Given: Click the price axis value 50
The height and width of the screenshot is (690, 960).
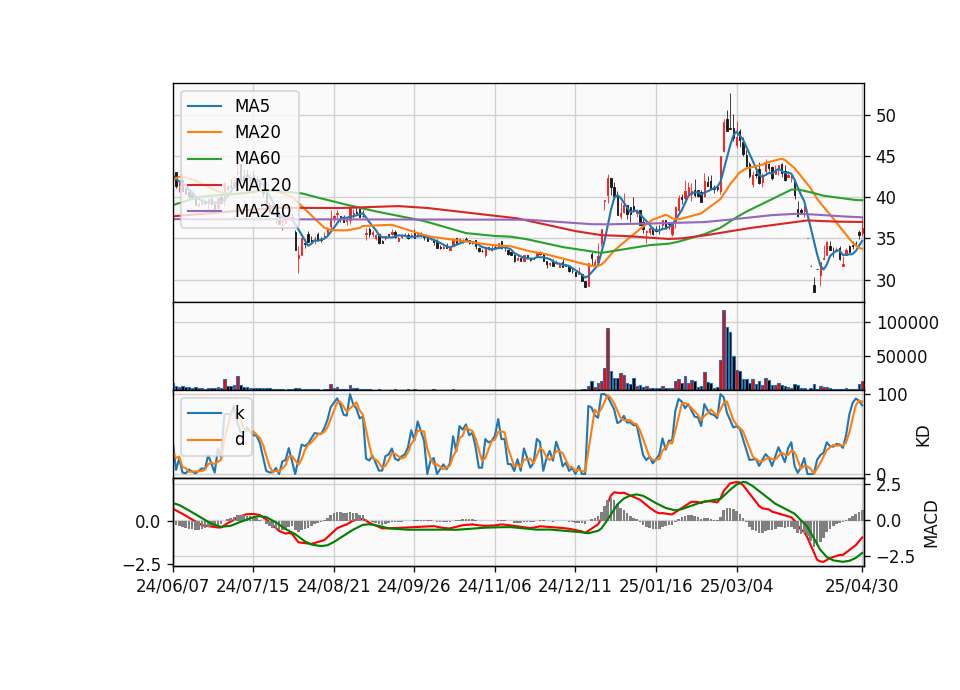Looking at the screenshot, I should click(886, 116).
